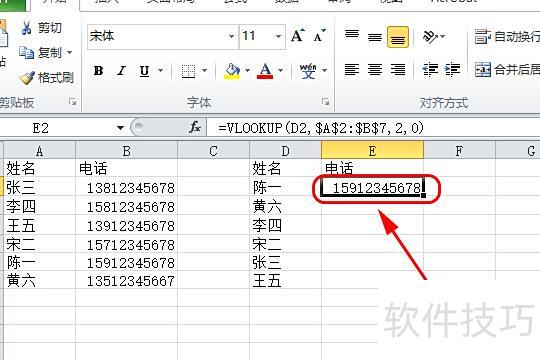Click cell containing 13912345678
The height and width of the screenshot is (360, 540).
126,226
